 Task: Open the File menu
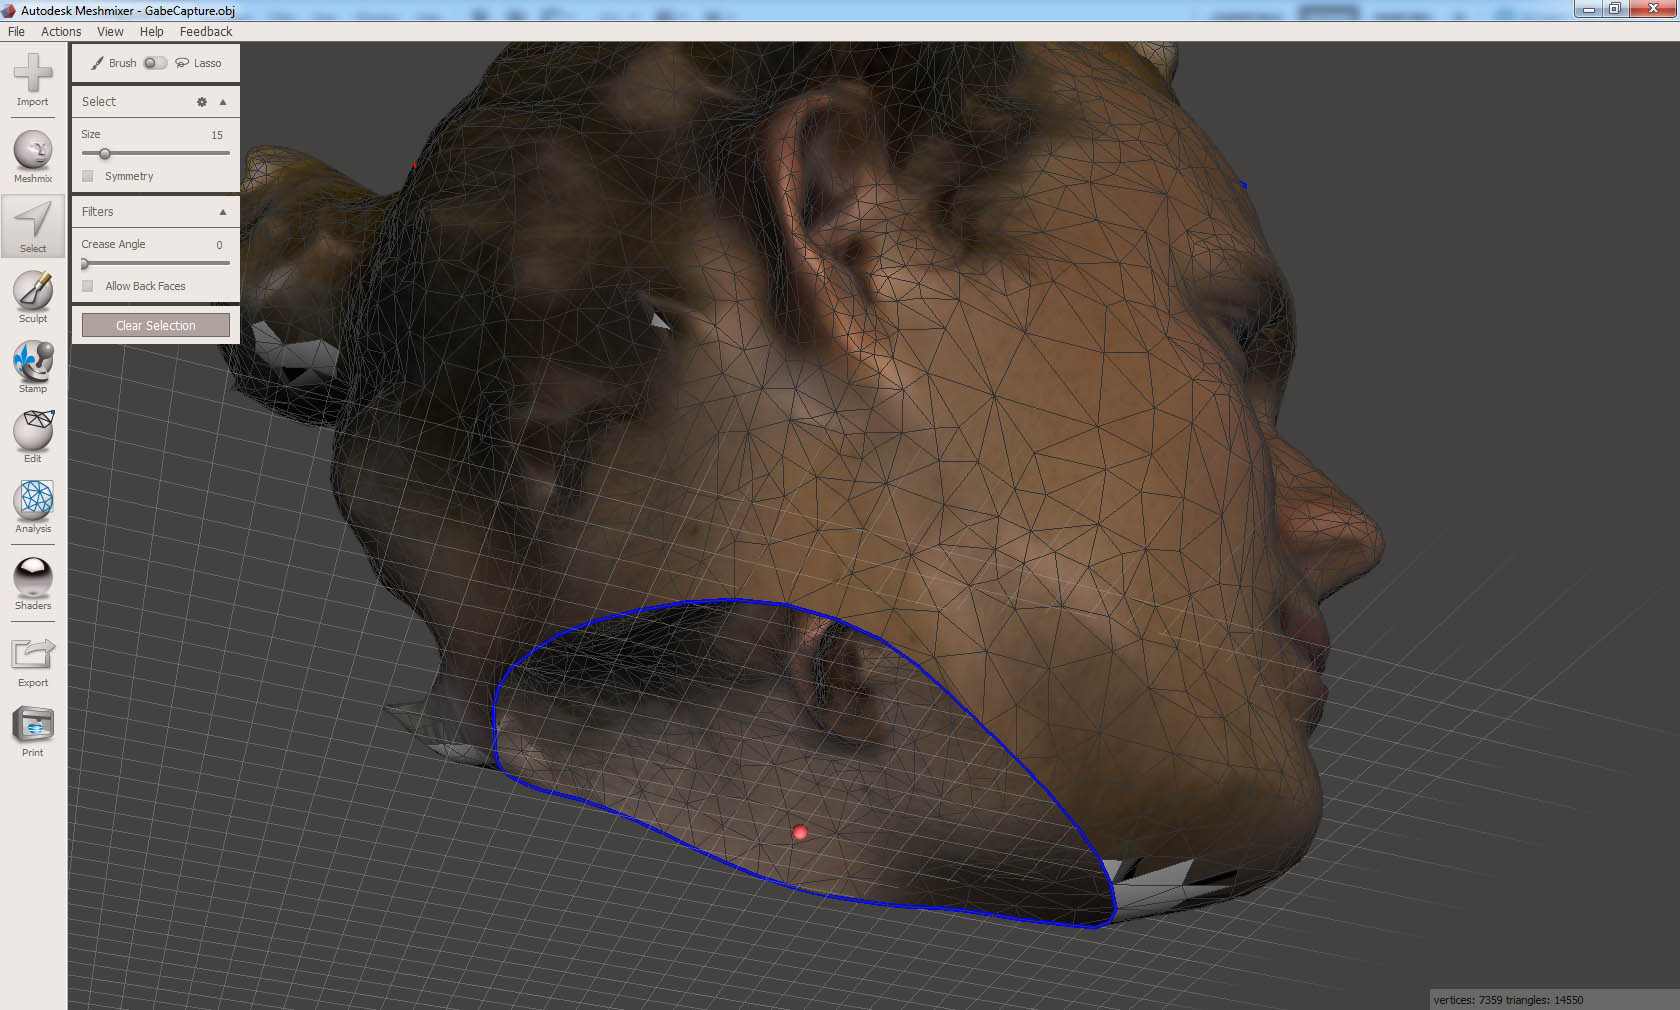pyautogui.click(x=16, y=32)
